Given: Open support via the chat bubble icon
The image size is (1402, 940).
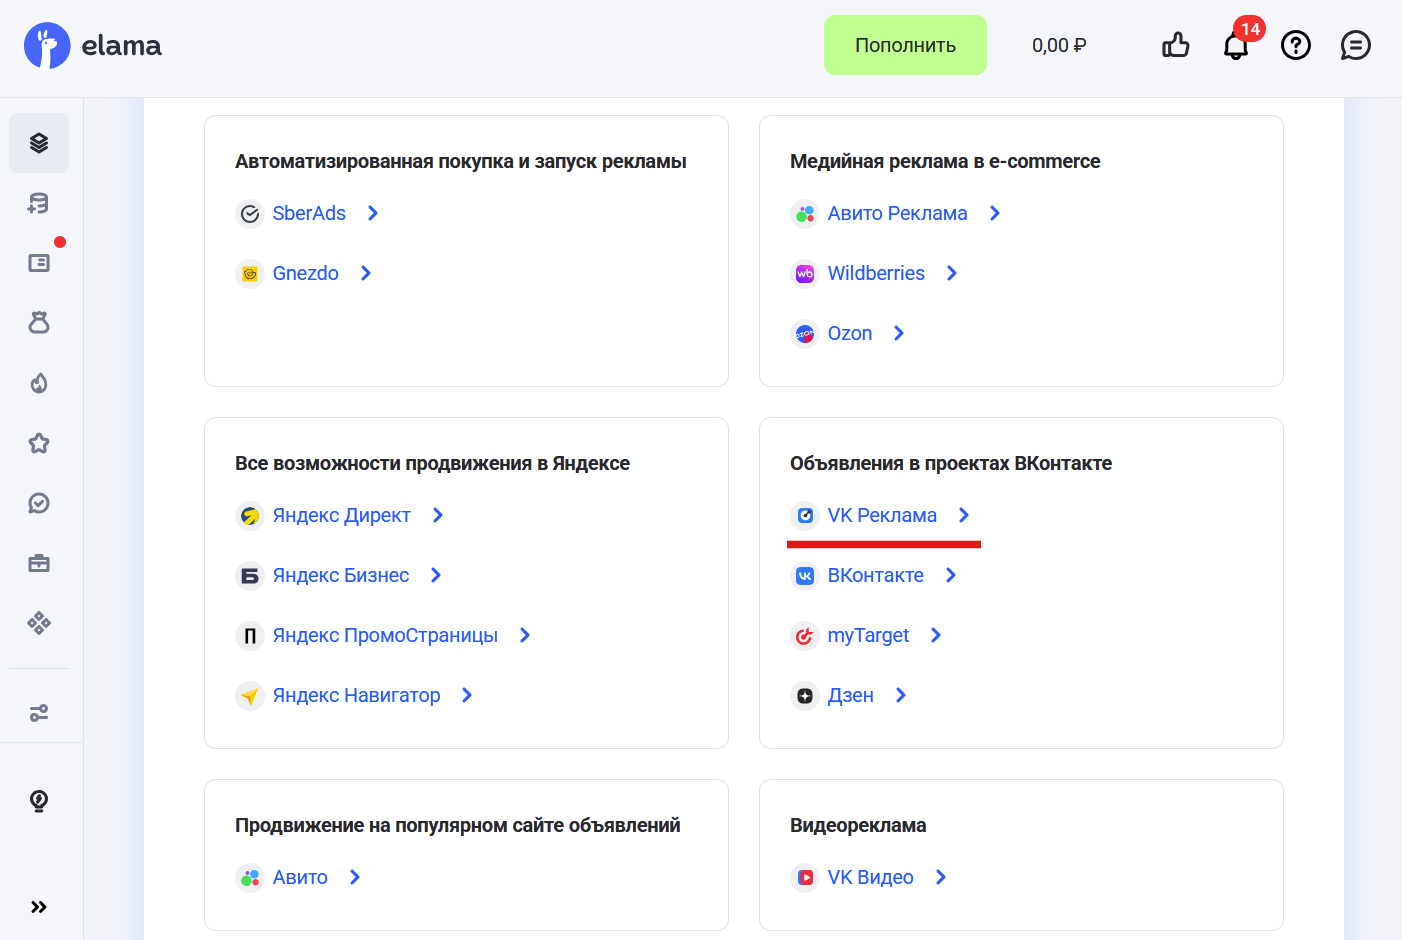Looking at the screenshot, I should (x=1356, y=44).
